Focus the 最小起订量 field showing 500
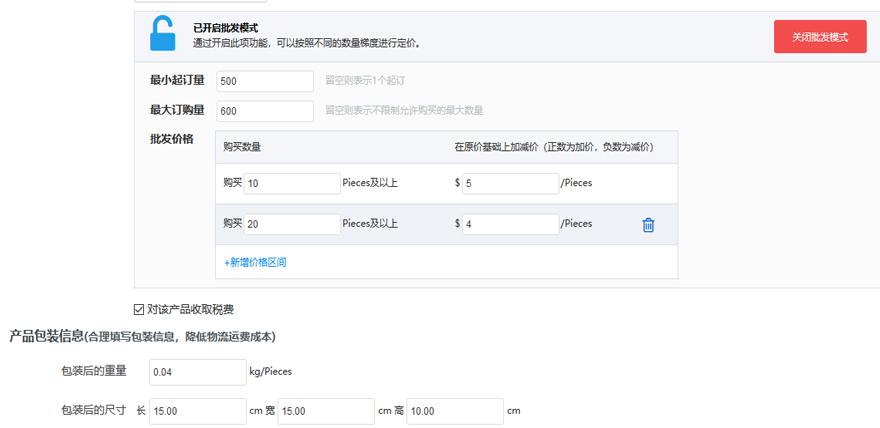 pyautogui.click(x=265, y=81)
